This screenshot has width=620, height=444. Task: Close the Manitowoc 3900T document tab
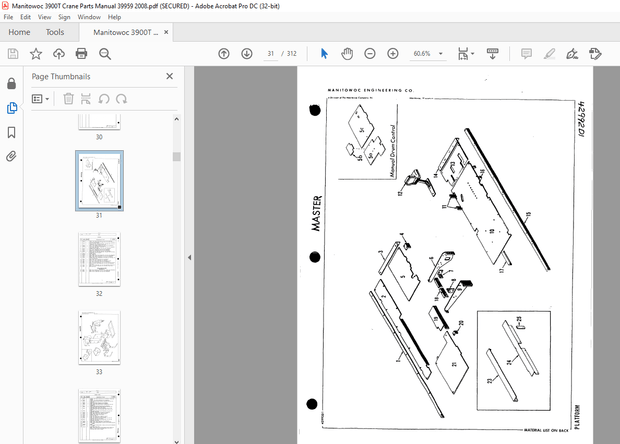pos(166,32)
